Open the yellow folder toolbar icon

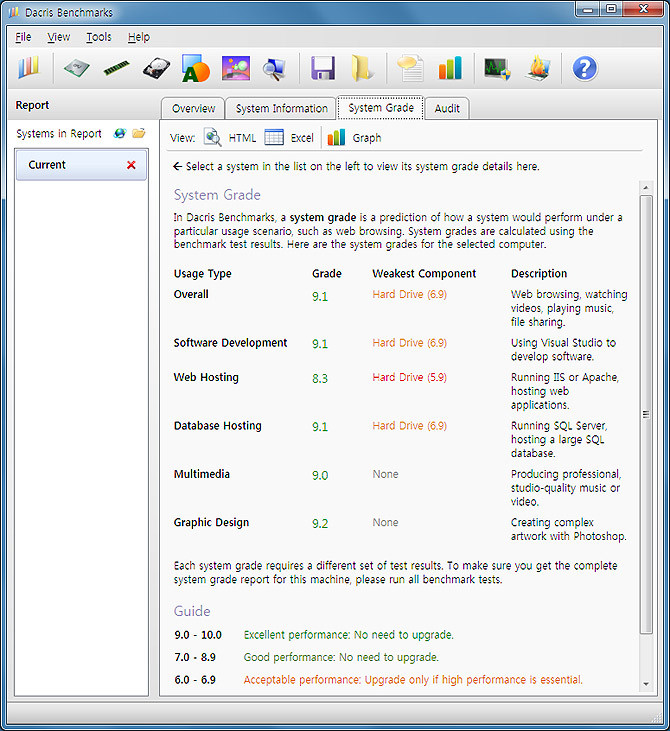click(362, 68)
